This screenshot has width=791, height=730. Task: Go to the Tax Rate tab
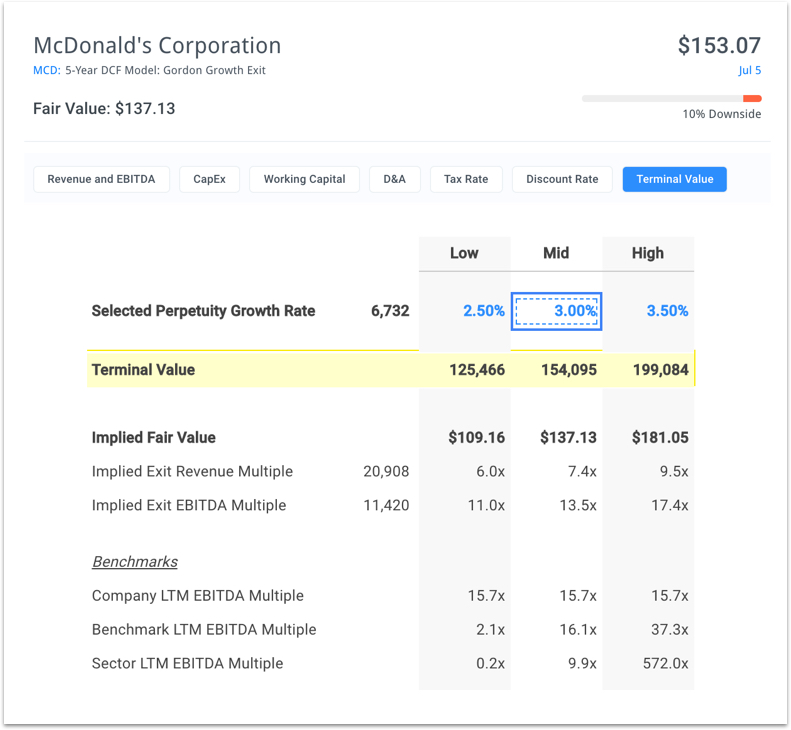click(x=466, y=179)
